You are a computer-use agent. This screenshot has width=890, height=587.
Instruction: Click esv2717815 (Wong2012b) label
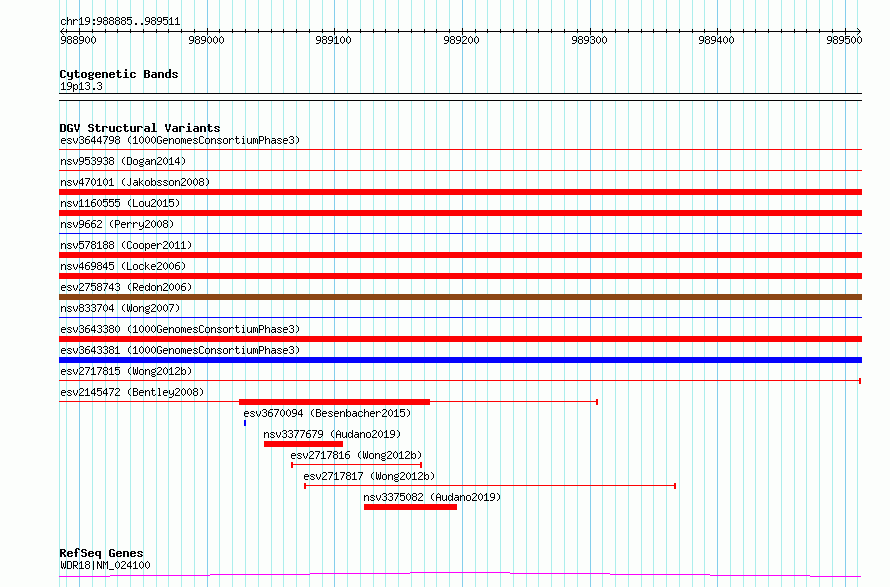126,371
